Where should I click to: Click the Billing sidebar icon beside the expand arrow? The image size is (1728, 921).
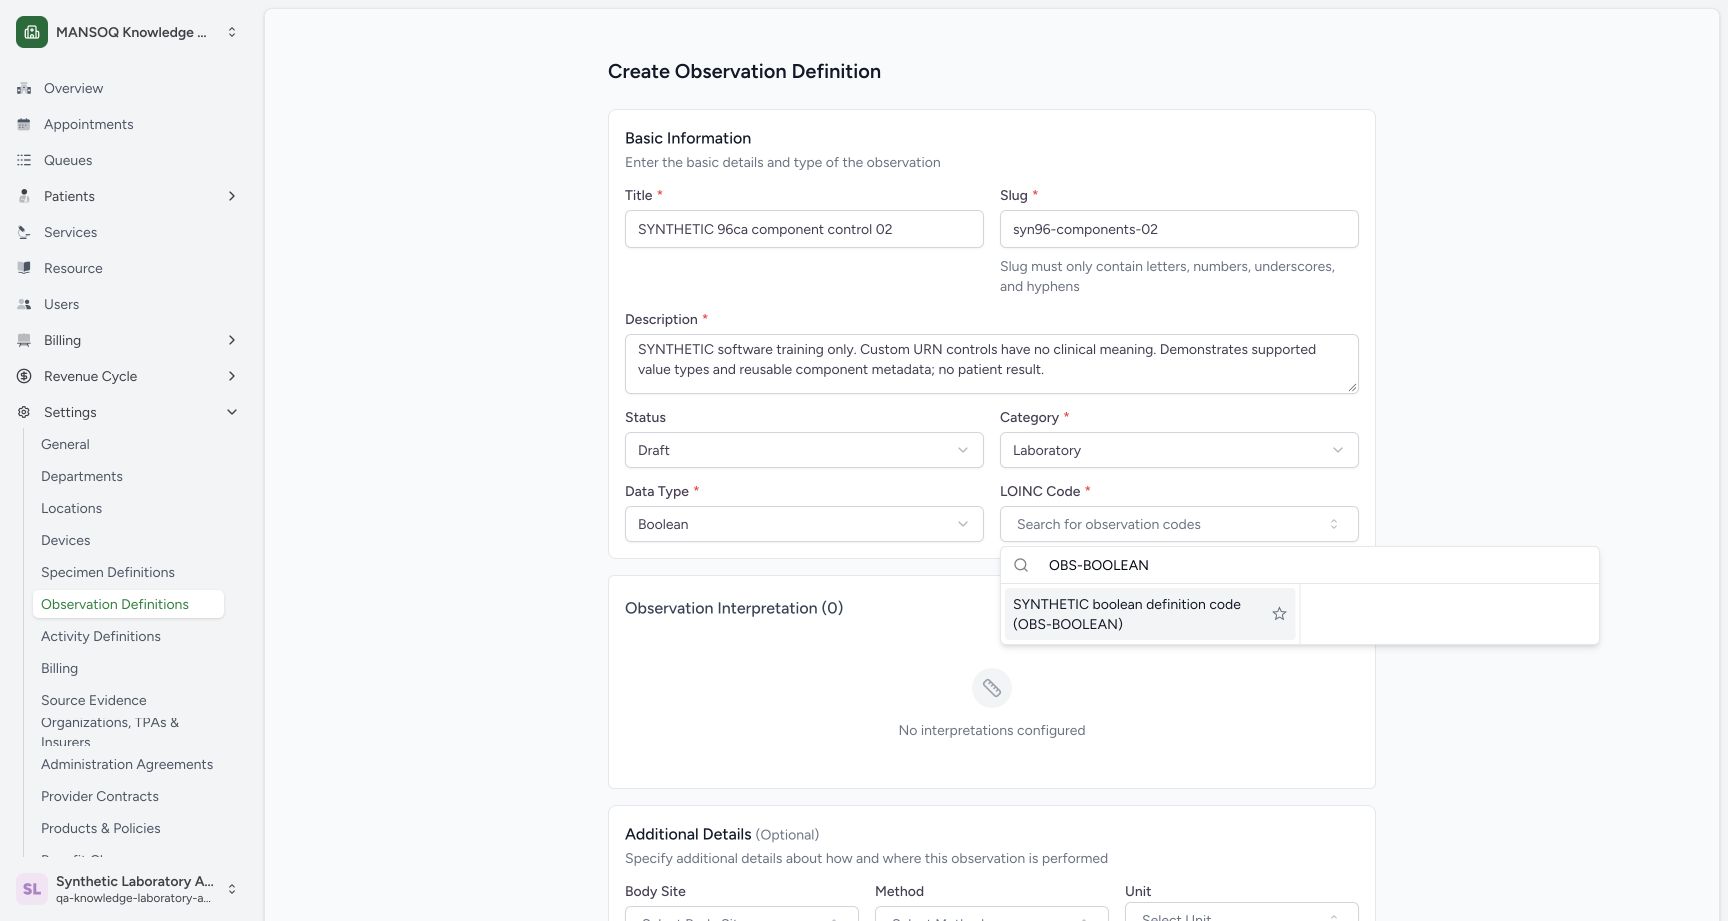(x=24, y=340)
